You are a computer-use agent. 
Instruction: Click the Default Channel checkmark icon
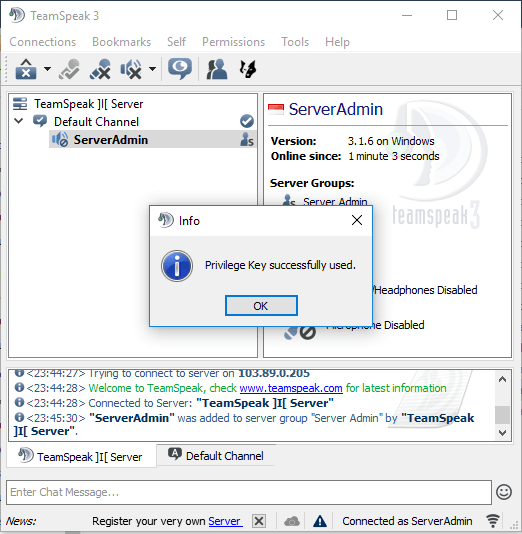(x=247, y=121)
